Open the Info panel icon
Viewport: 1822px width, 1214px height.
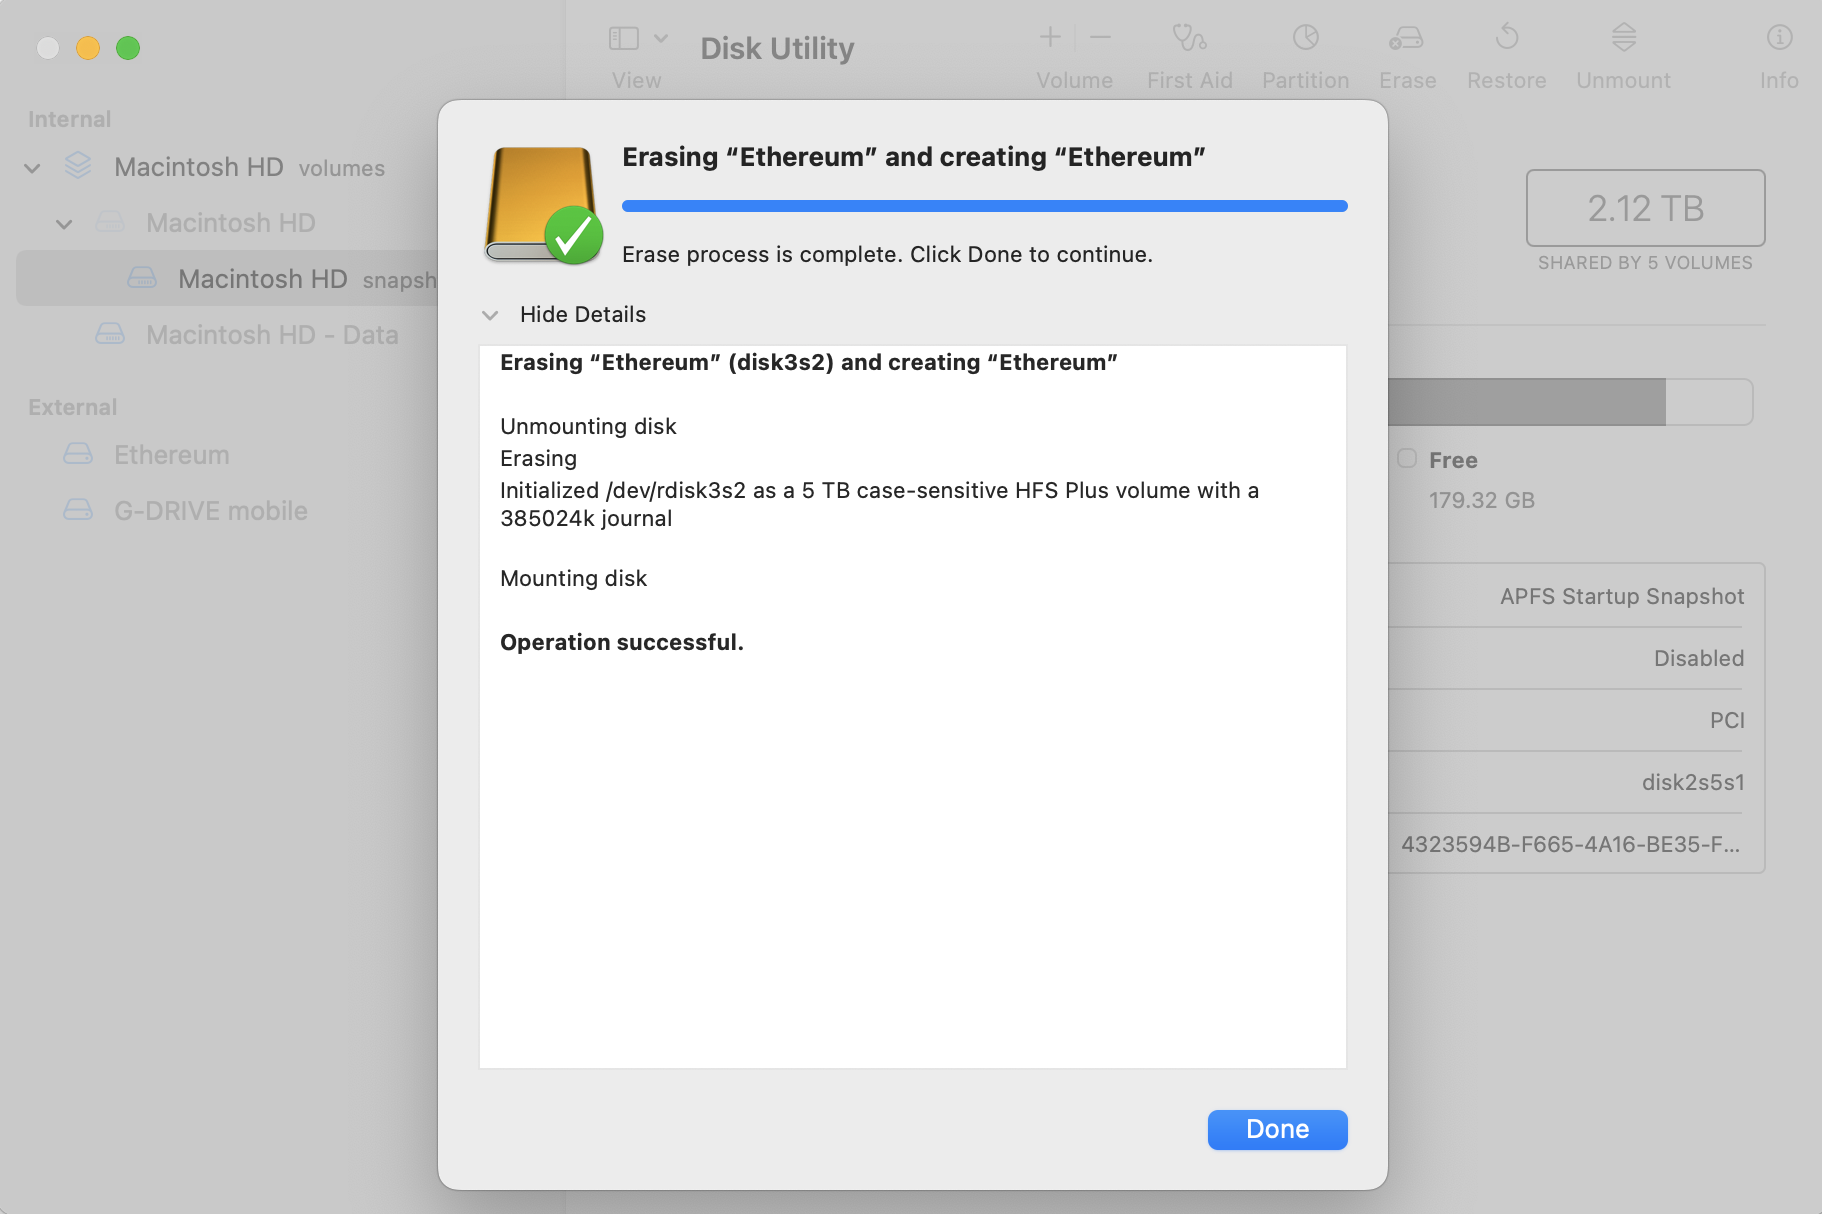[x=1779, y=39]
